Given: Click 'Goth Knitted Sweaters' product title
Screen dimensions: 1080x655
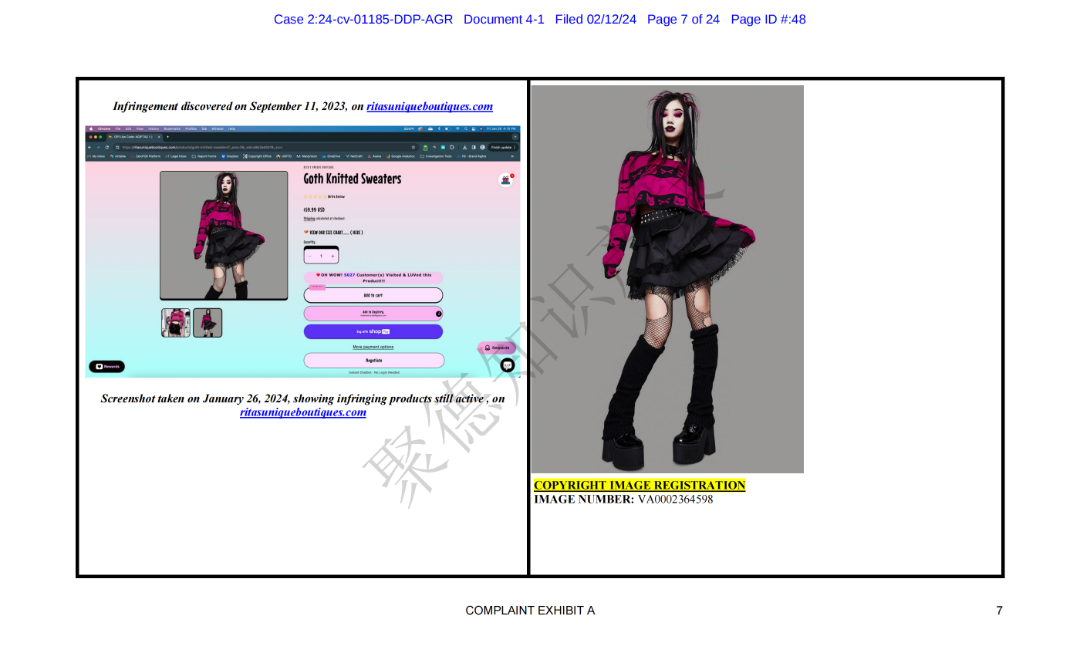Looking at the screenshot, I should [352, 179].
